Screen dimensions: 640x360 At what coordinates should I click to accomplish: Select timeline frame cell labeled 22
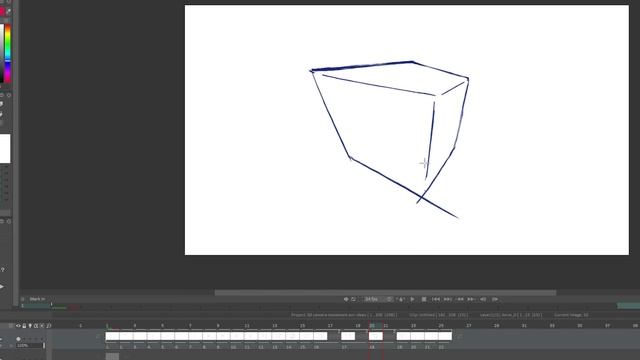445,336
